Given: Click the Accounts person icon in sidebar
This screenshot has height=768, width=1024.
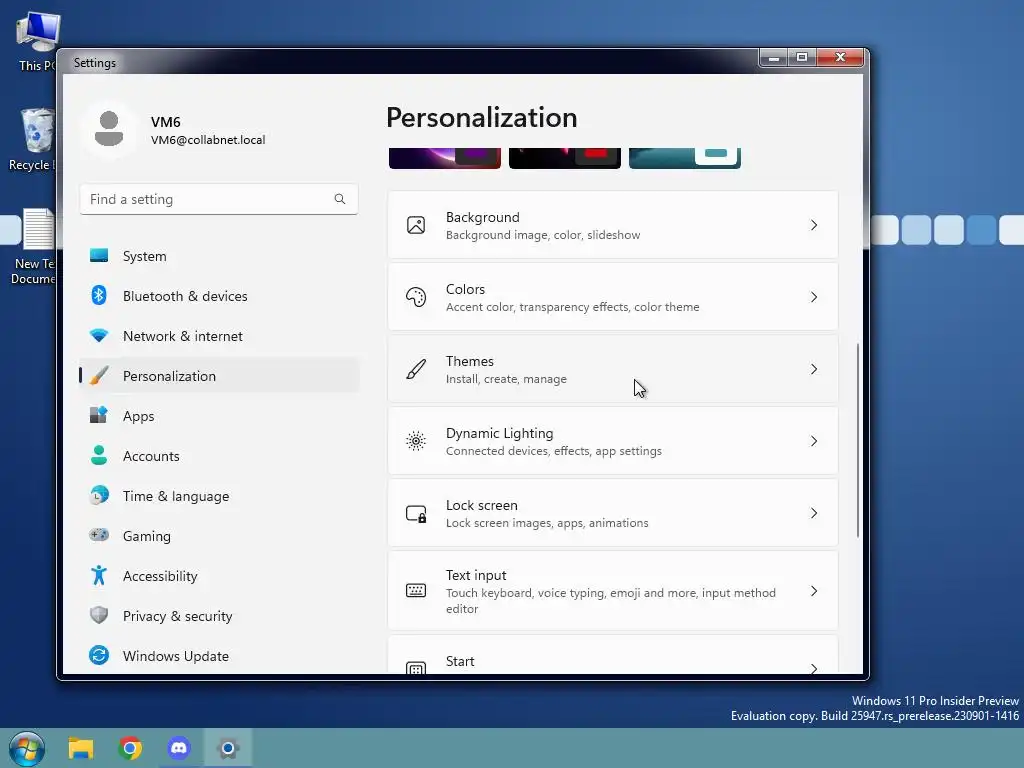Looking at the screenshot, I should [x=99, y=455].
